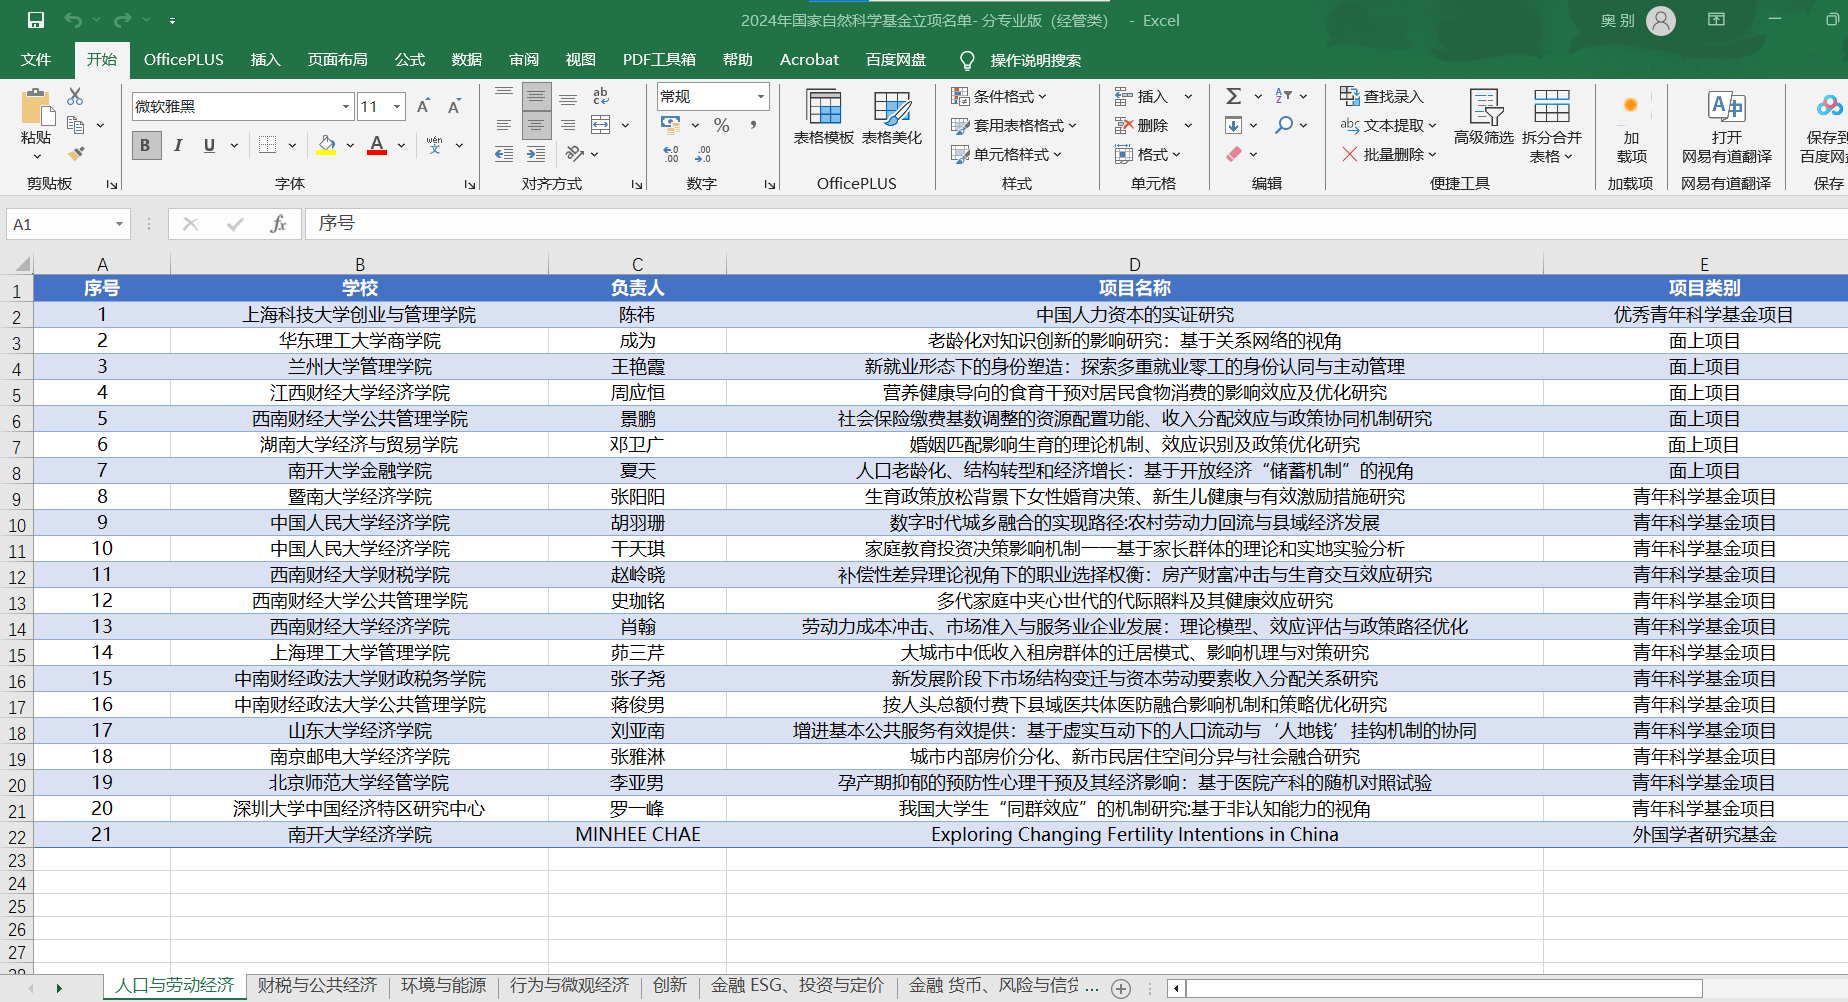The height and width of the screenshot is (1002, 1848).
Task: Insert an AutoSum formula
Action: 1234,96
